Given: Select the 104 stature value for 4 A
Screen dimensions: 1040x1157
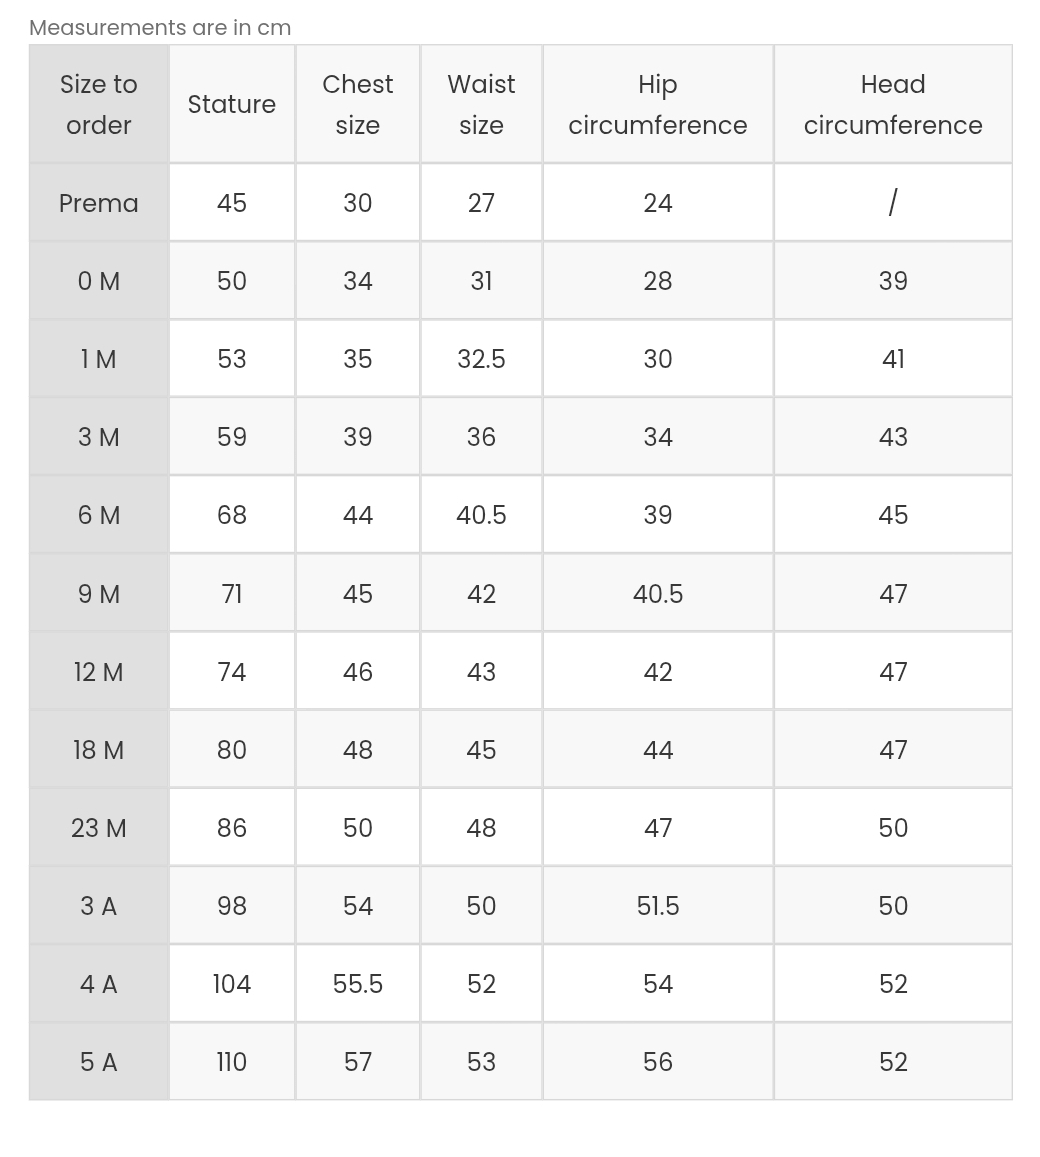Looking at the screenshot, I should (x=232, y=984).
